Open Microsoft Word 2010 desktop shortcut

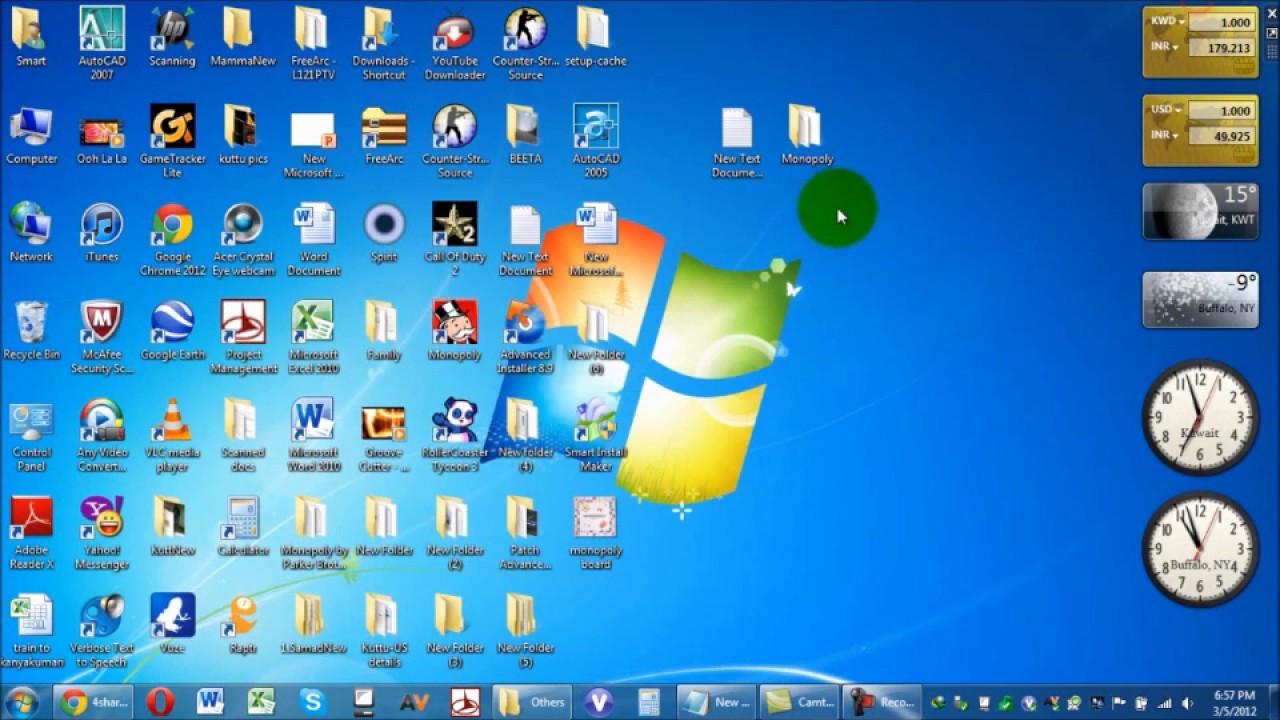[313, 436]
